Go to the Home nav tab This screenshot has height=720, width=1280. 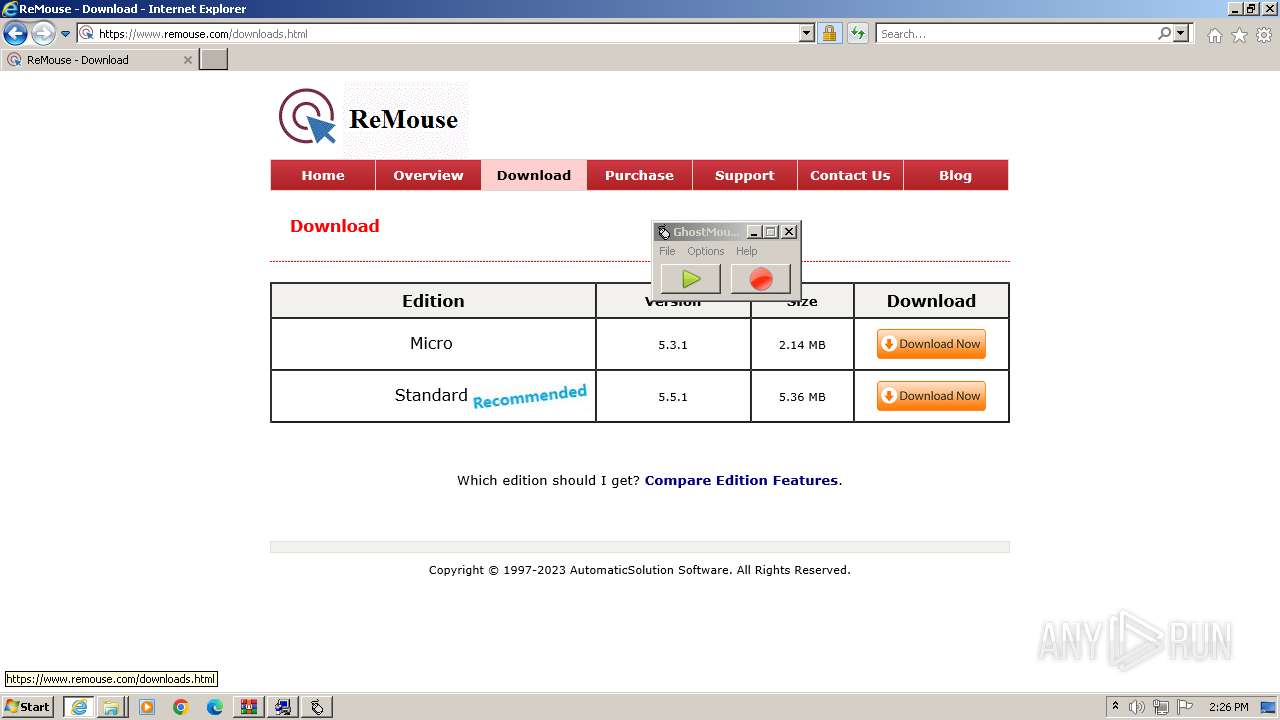point(323,175)
